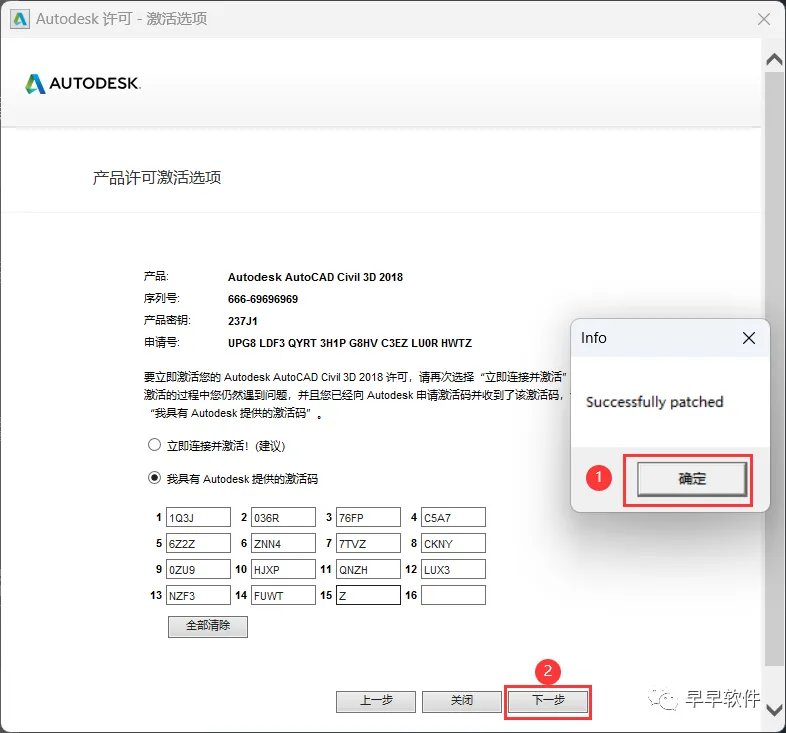Click the product key 237J1
Screen dimensions: 786x733
(243, 321)
